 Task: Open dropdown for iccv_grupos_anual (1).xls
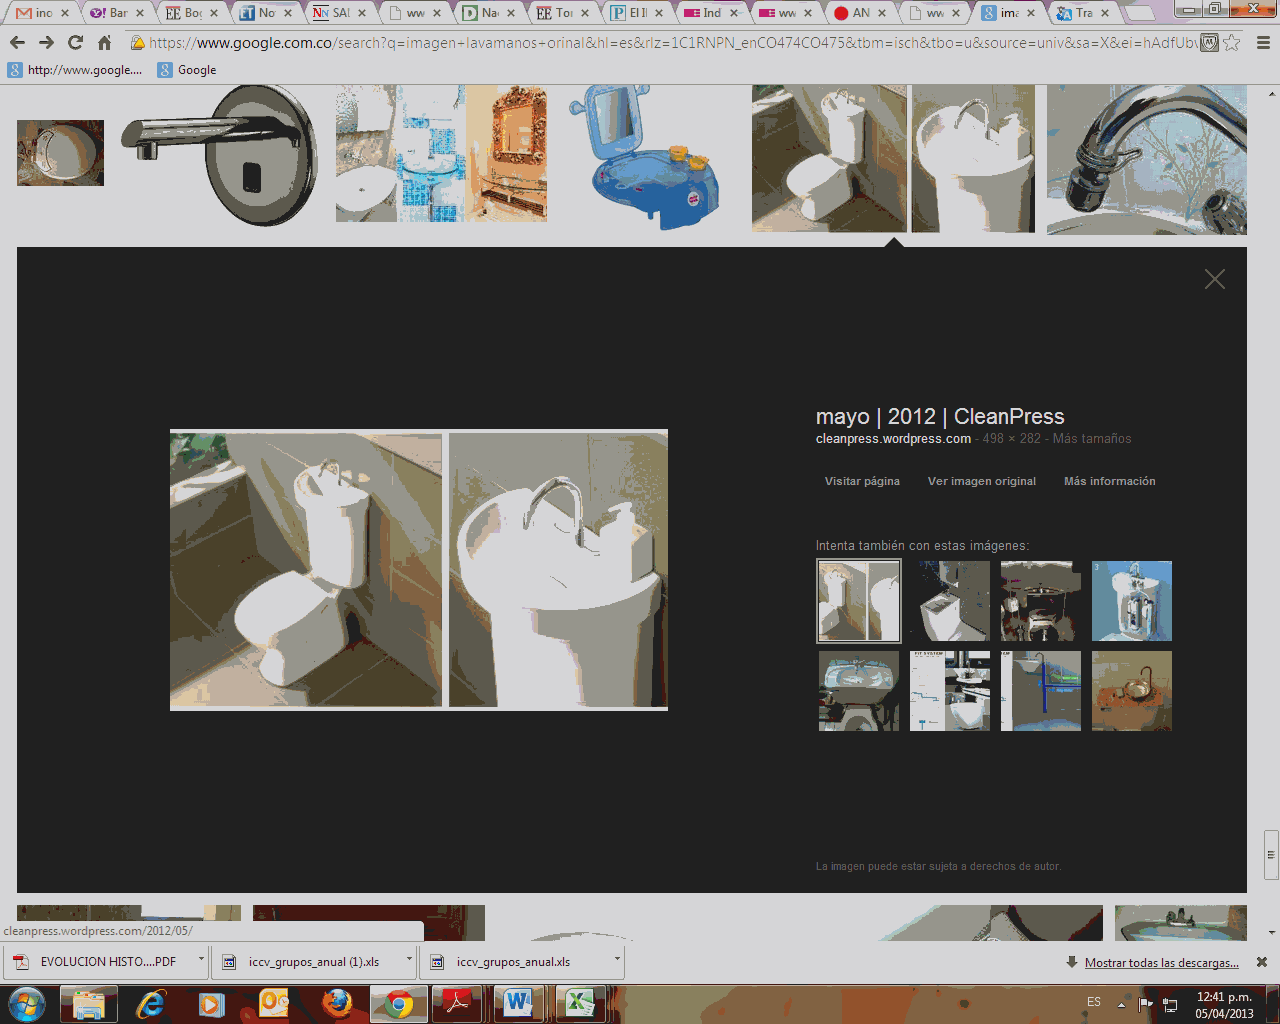tap(409, 960)
